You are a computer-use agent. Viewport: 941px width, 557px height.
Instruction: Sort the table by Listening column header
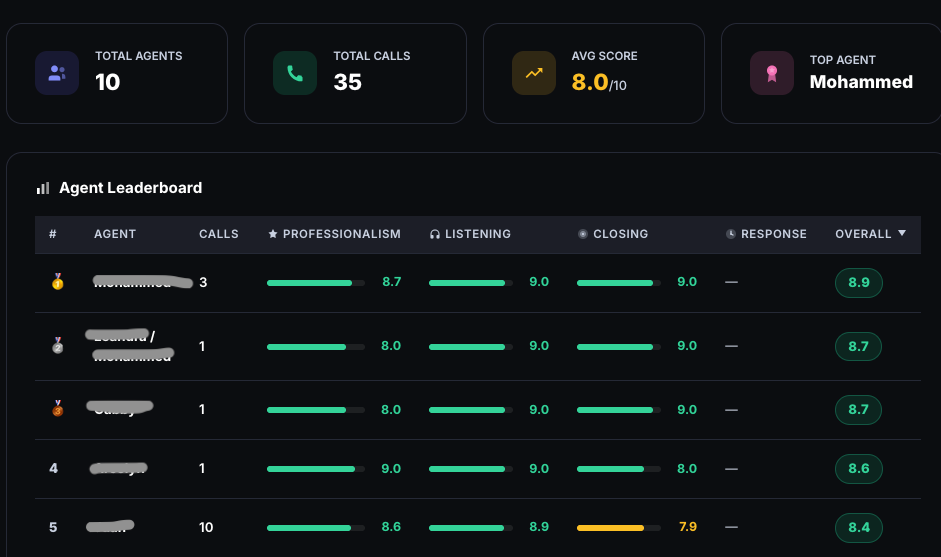coord(477,234)
